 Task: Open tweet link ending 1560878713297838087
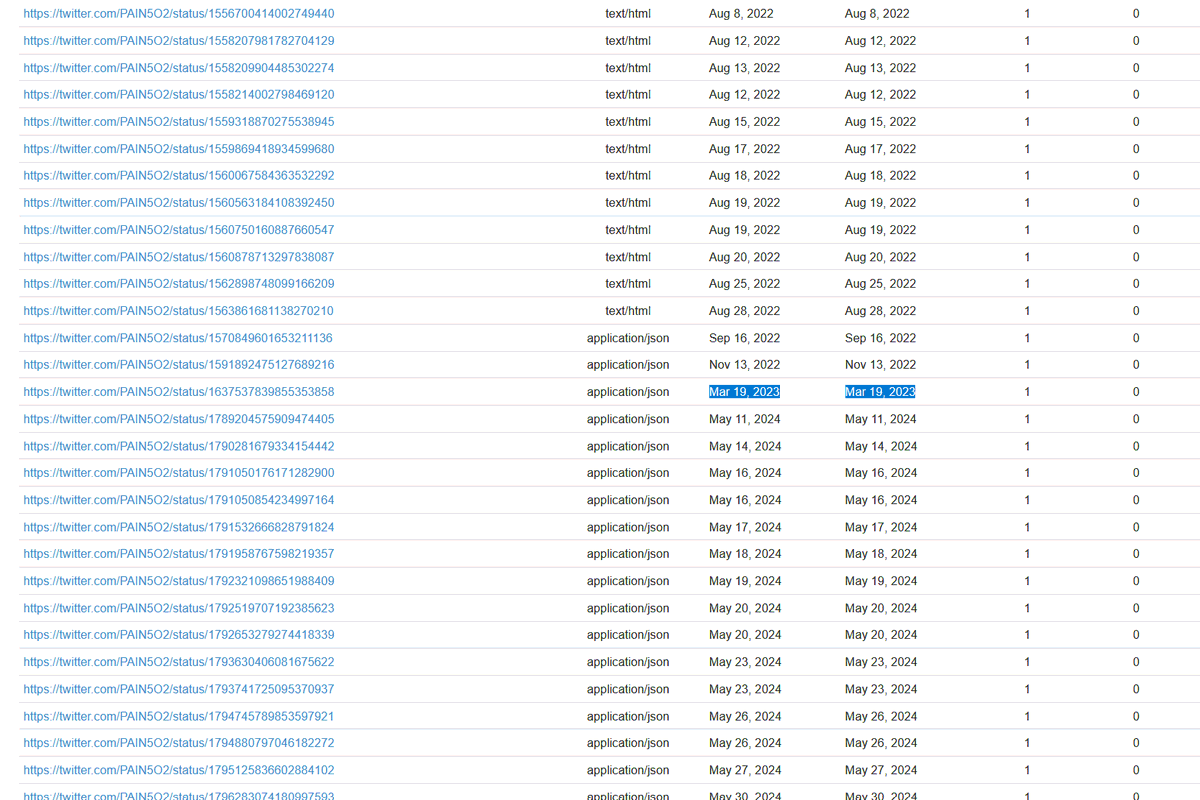[x=179, y=257]
